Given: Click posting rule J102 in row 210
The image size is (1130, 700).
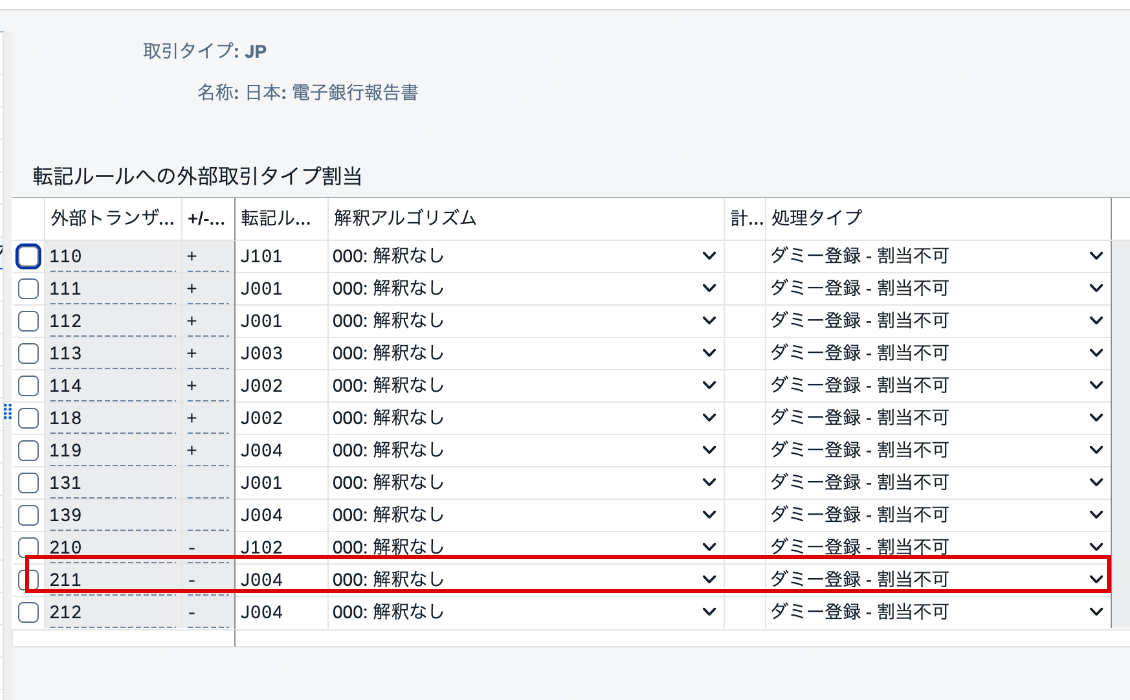Looking at the screenshot, I should [x=282, y=547].
